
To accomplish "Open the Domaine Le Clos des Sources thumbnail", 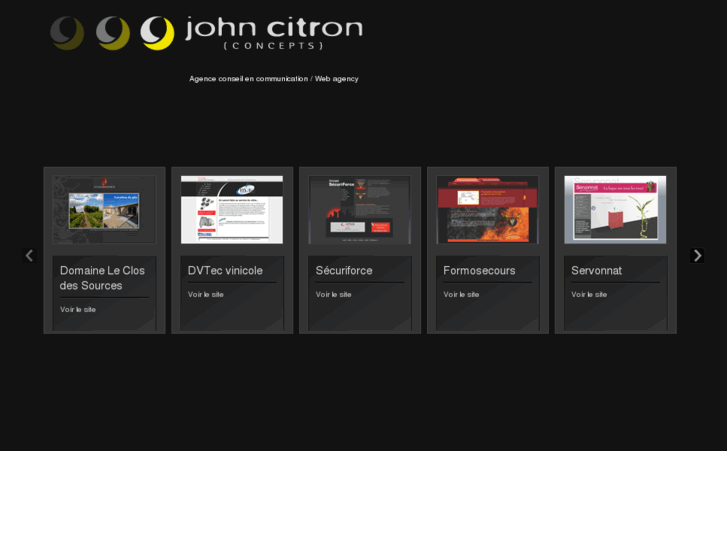I will 104,210.
